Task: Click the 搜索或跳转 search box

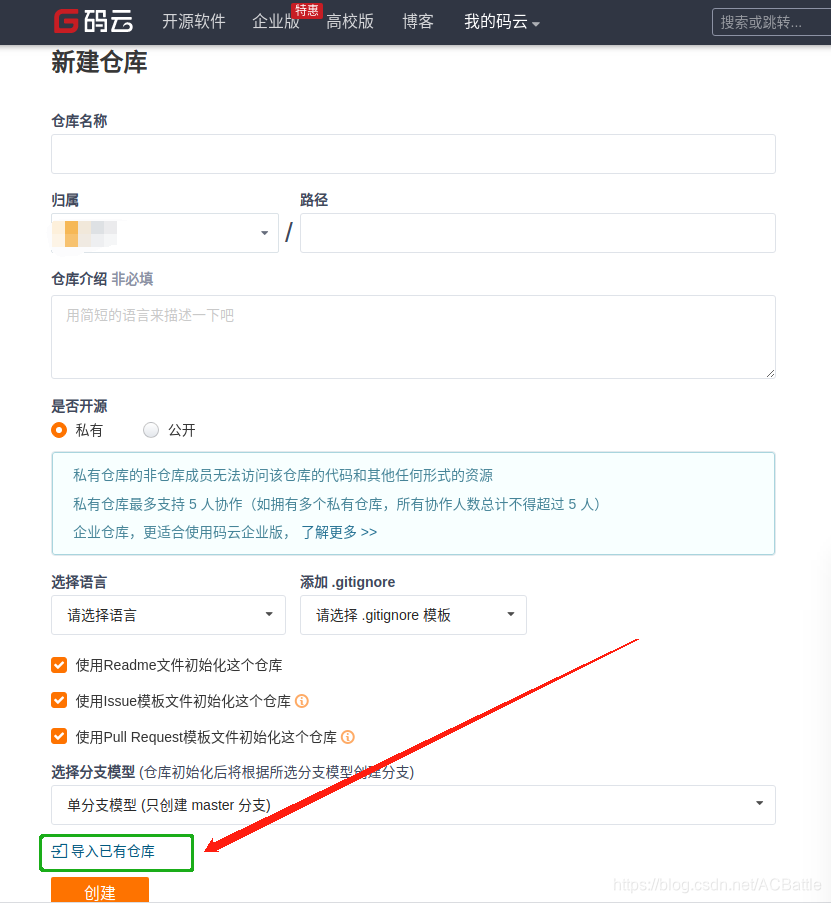Action: 779,21
